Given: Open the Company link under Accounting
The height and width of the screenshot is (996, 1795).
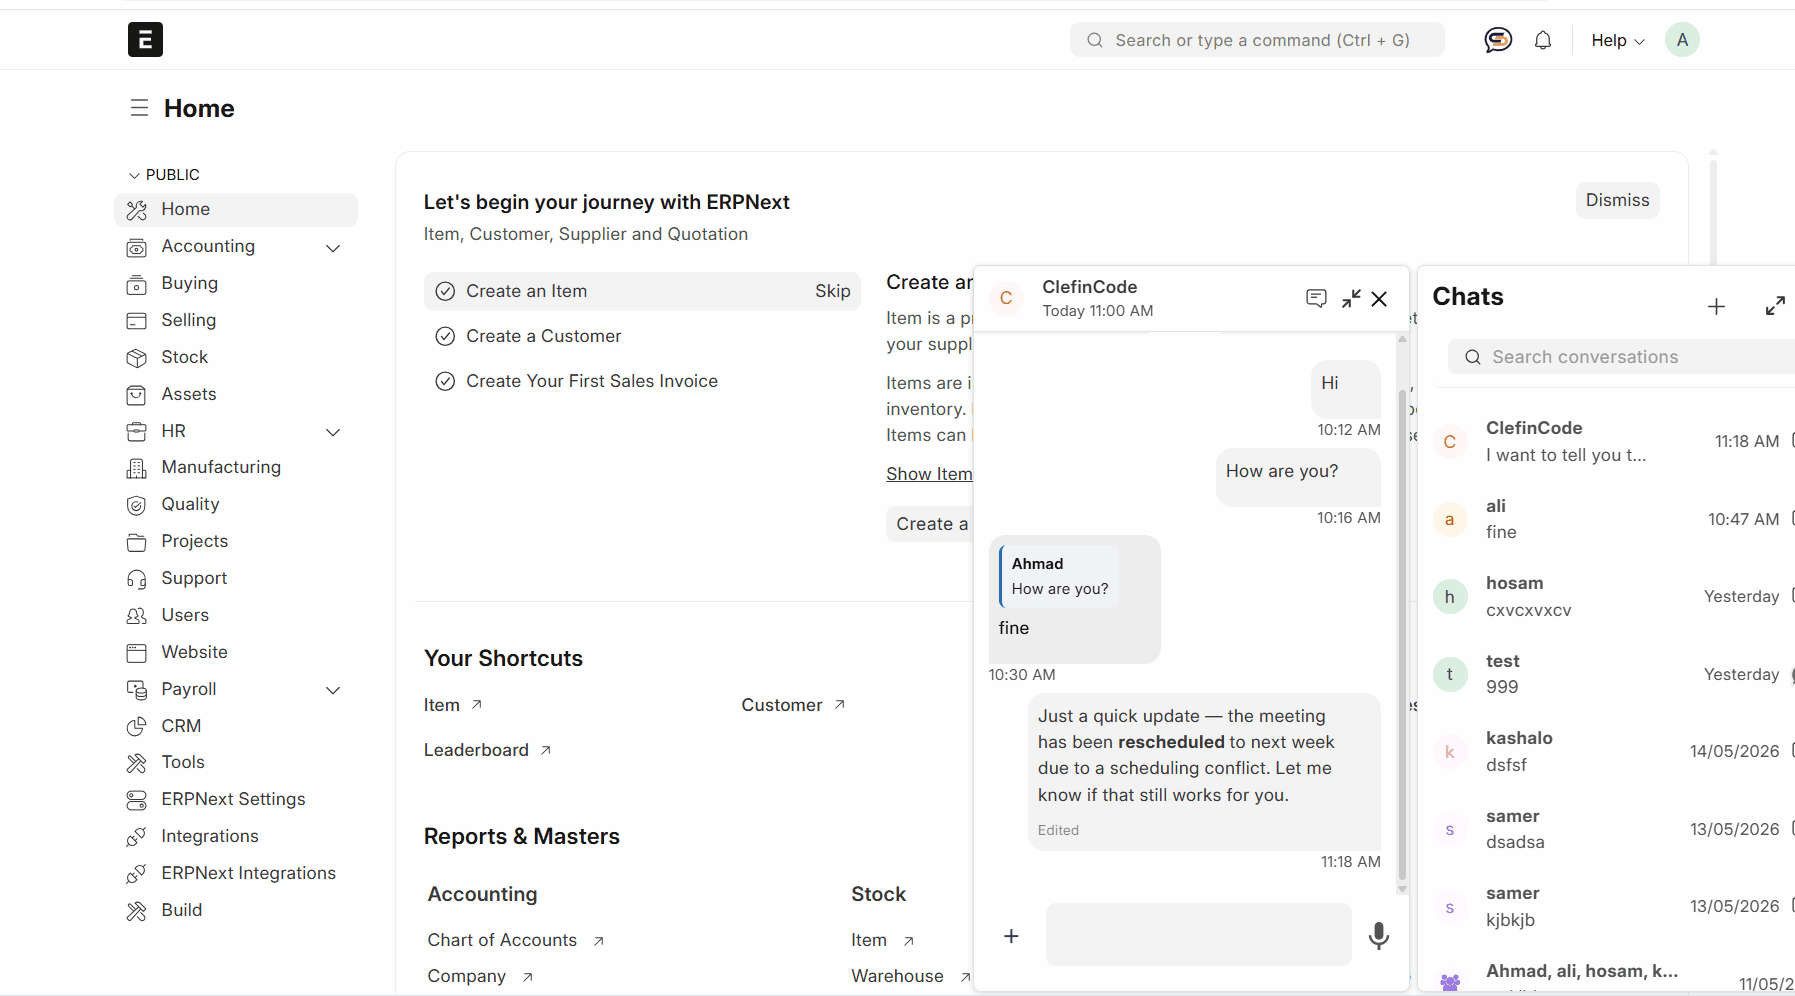Looking at the screenshot, I should click(x=480, y=976).
